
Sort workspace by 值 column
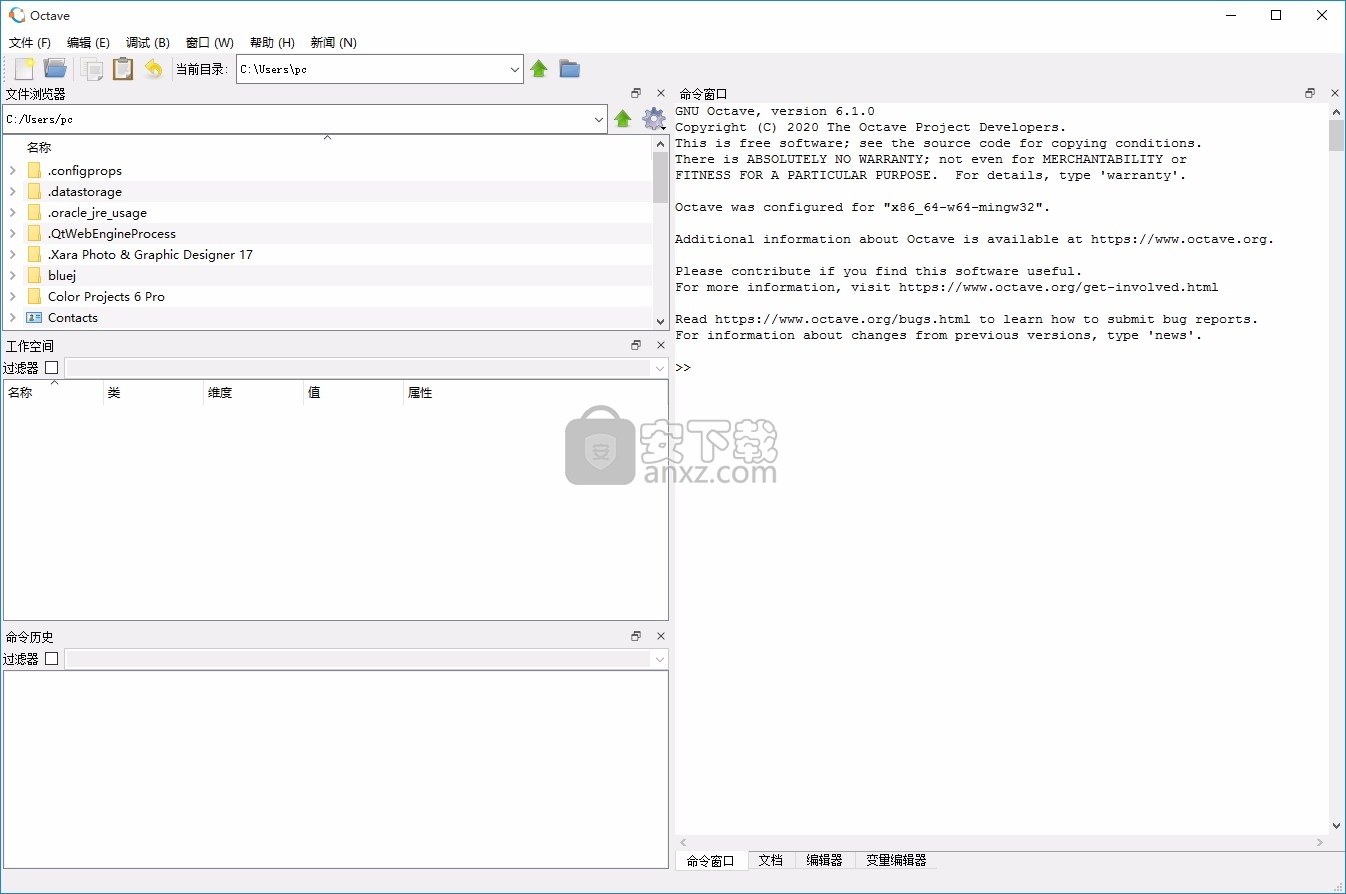(354, 393)
